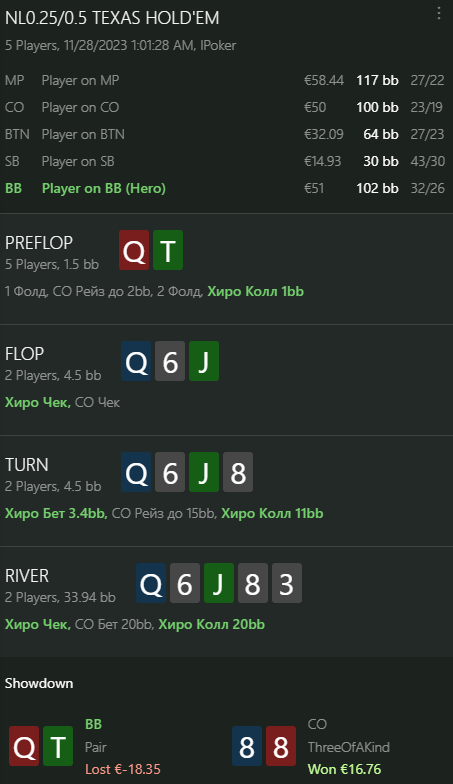453x784 pixels.
Task: Open the three-dot options menu
Action: (x=438, y=14)
